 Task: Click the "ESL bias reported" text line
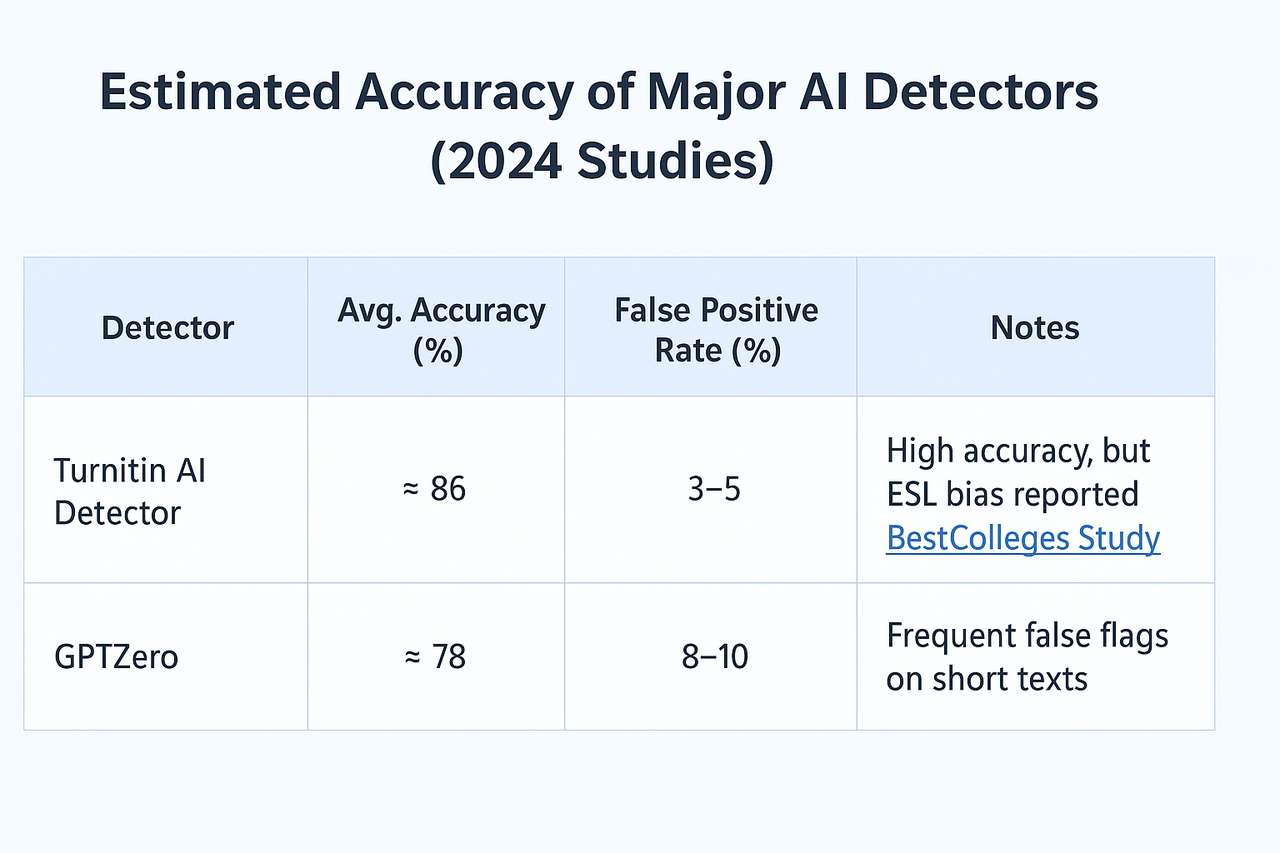tap(1012, 494)
